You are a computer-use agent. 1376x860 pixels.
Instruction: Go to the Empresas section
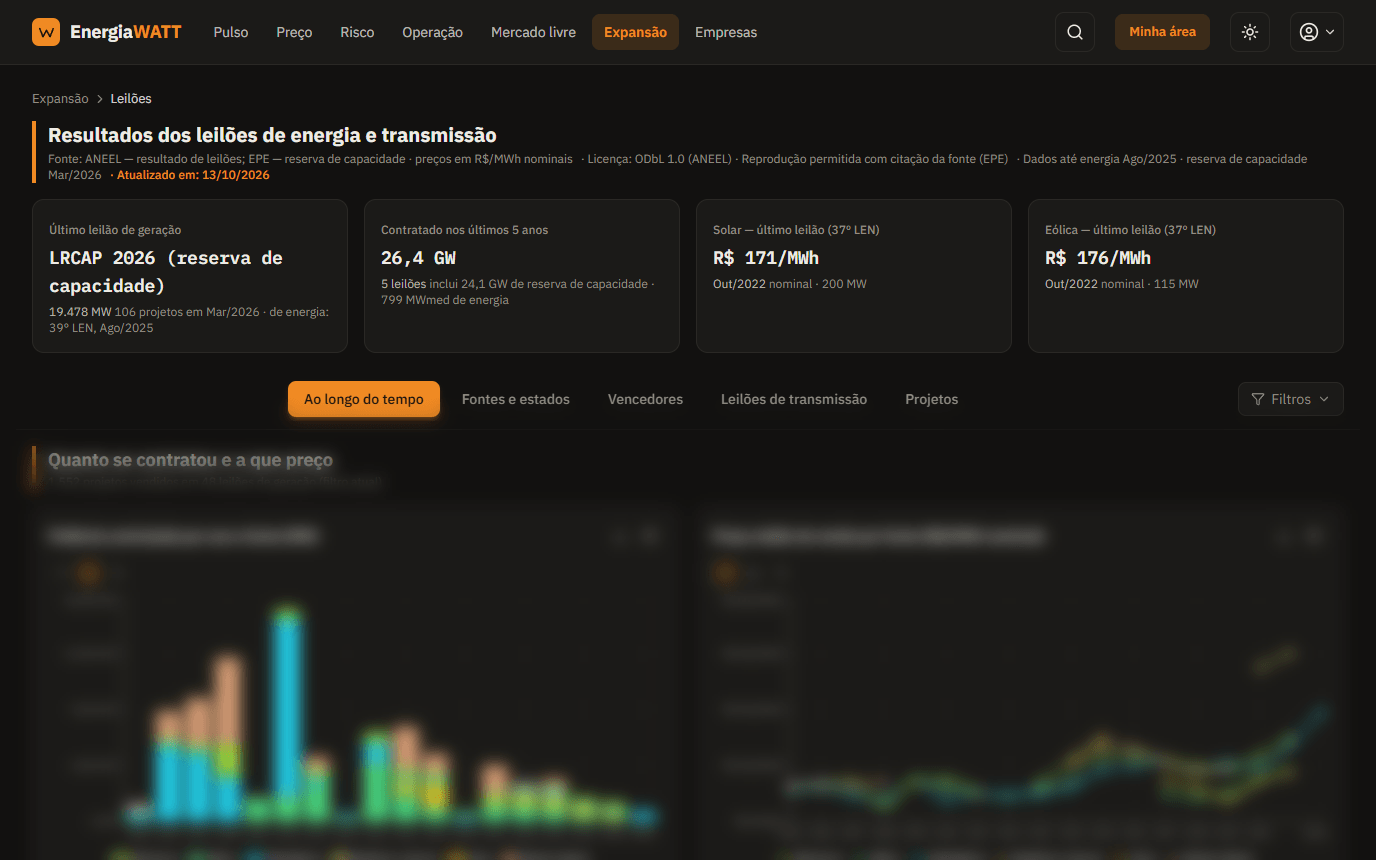click(726, 32)
